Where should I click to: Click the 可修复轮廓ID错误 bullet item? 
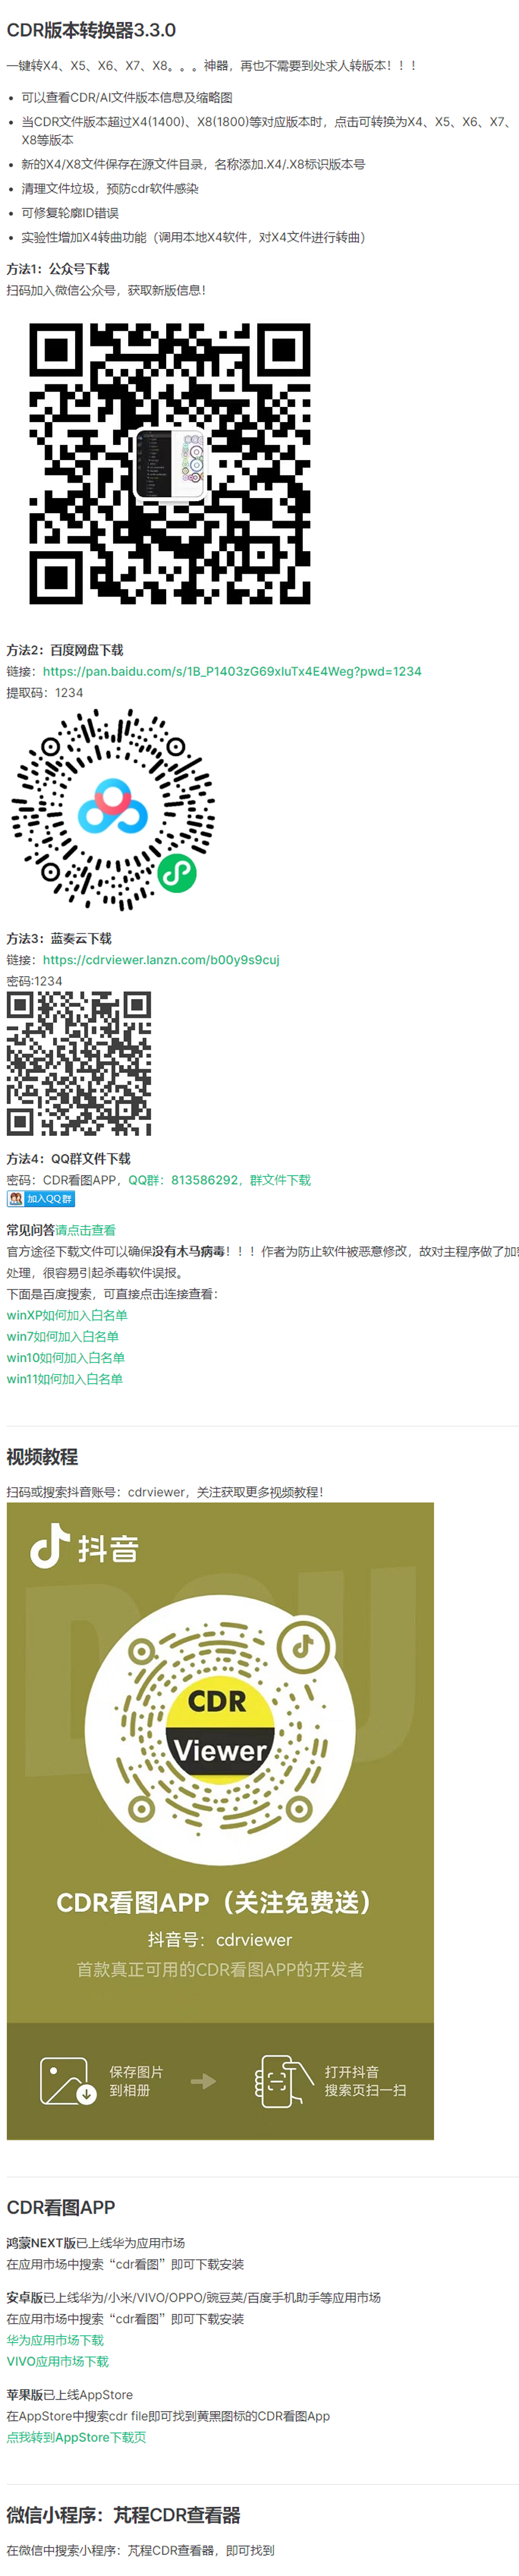click(x=70, y=213)
